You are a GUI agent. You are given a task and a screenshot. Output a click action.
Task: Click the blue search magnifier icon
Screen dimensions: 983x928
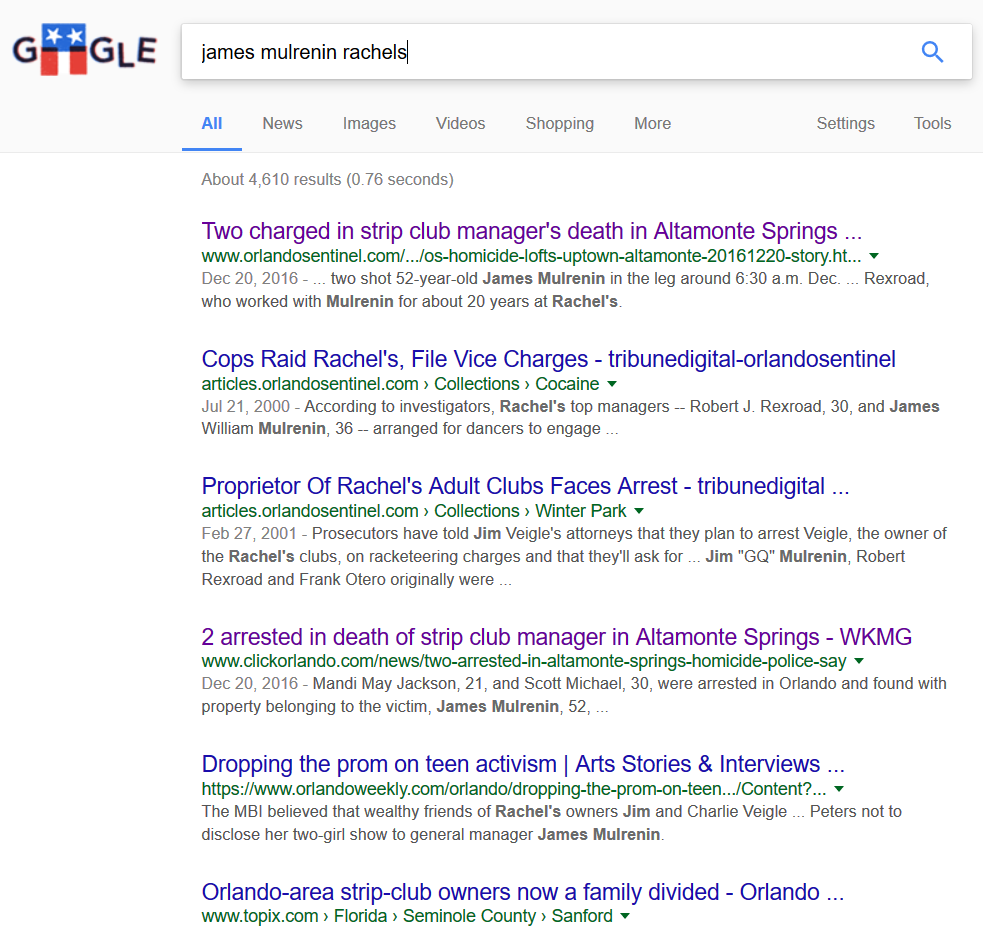point(932,51)
